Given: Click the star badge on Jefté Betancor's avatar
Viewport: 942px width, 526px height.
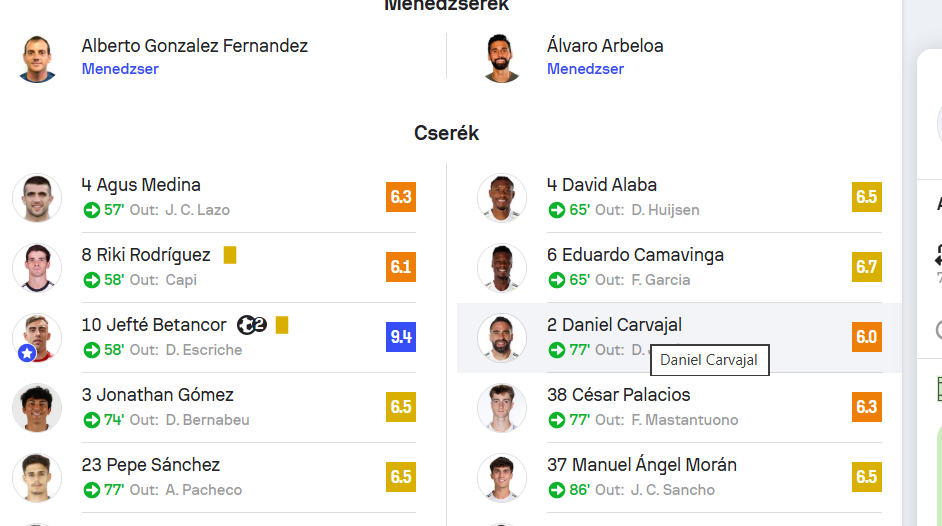Looking at the screenshot, I should (27, 353).
